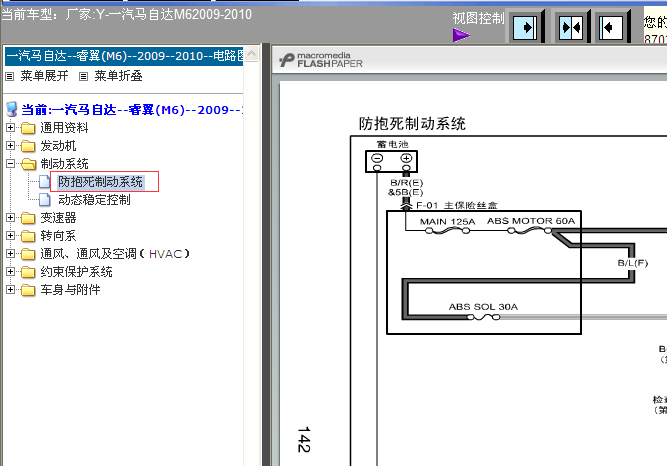Select the 变速器 folder label
This screenshot has width=667, height=466.
(x=58, y=218)
